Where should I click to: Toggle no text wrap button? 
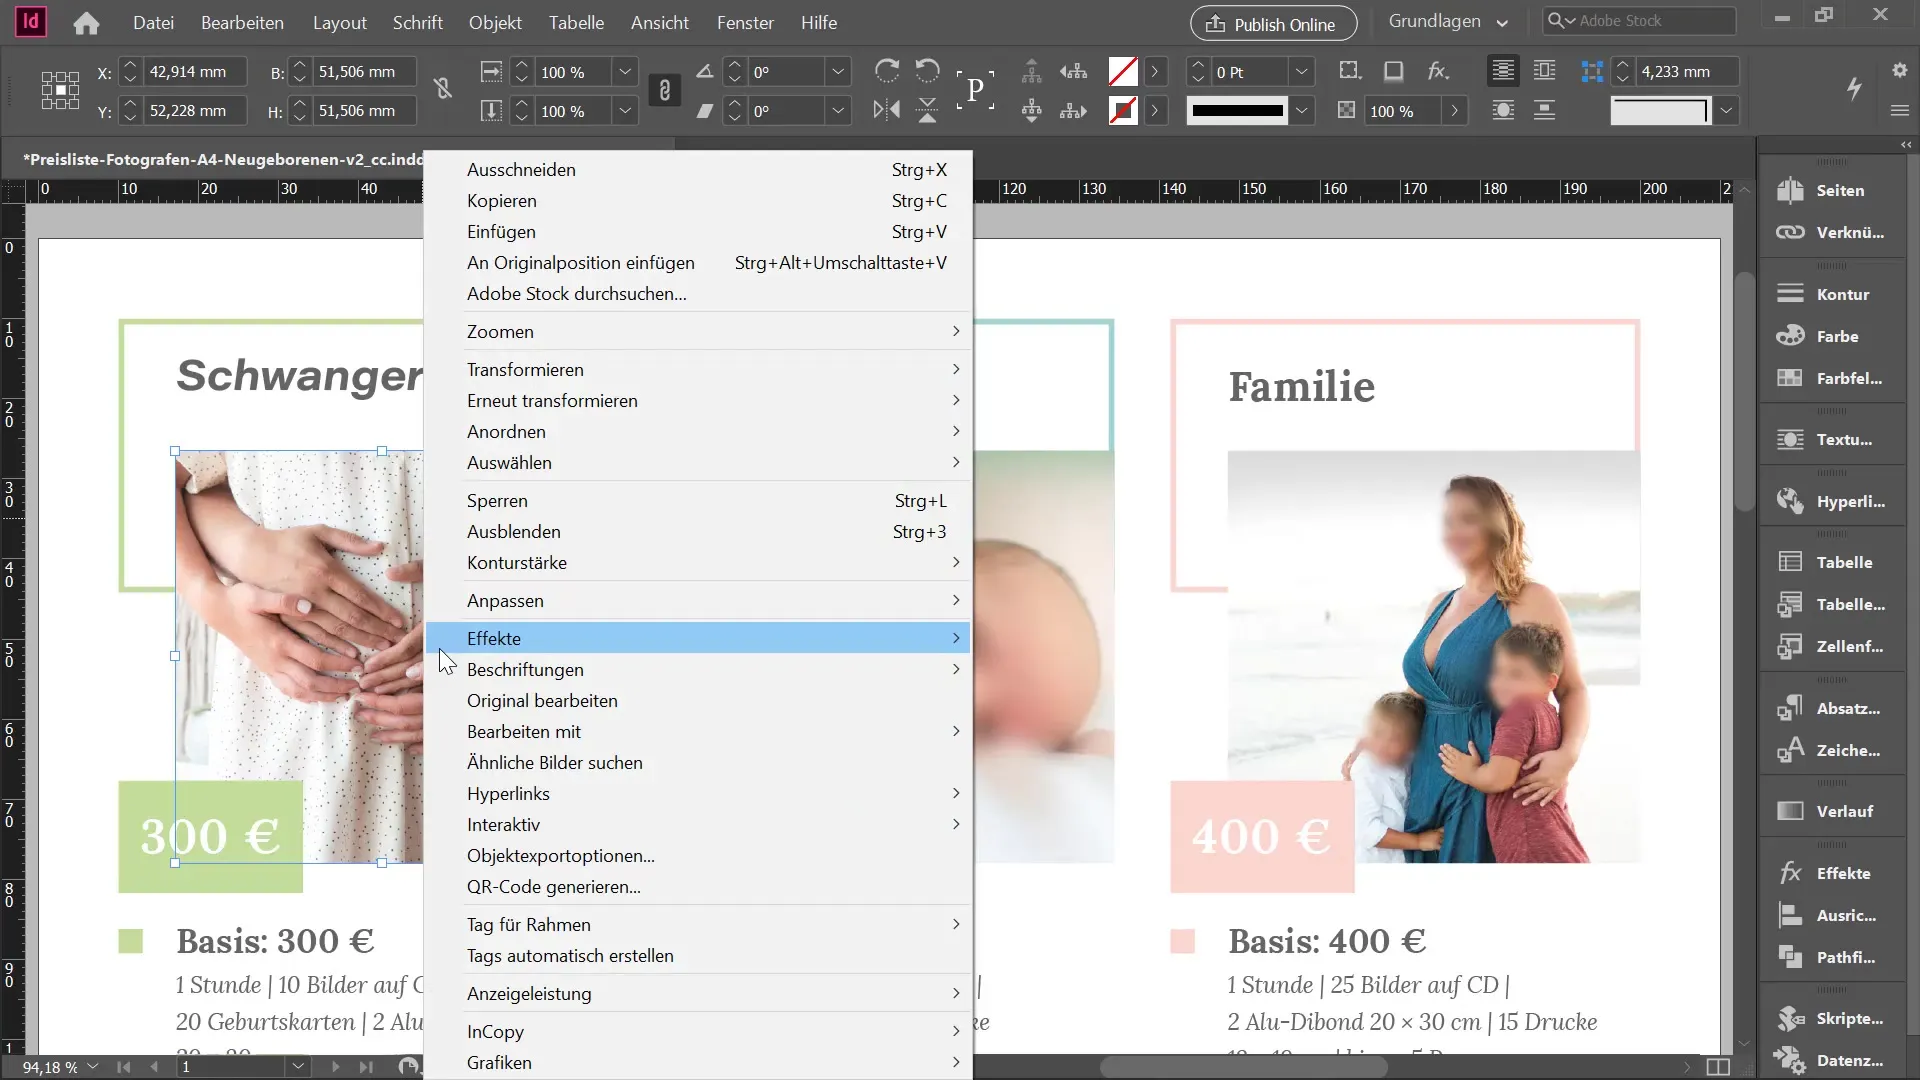pyautogui.click(x=1503, y=71)
